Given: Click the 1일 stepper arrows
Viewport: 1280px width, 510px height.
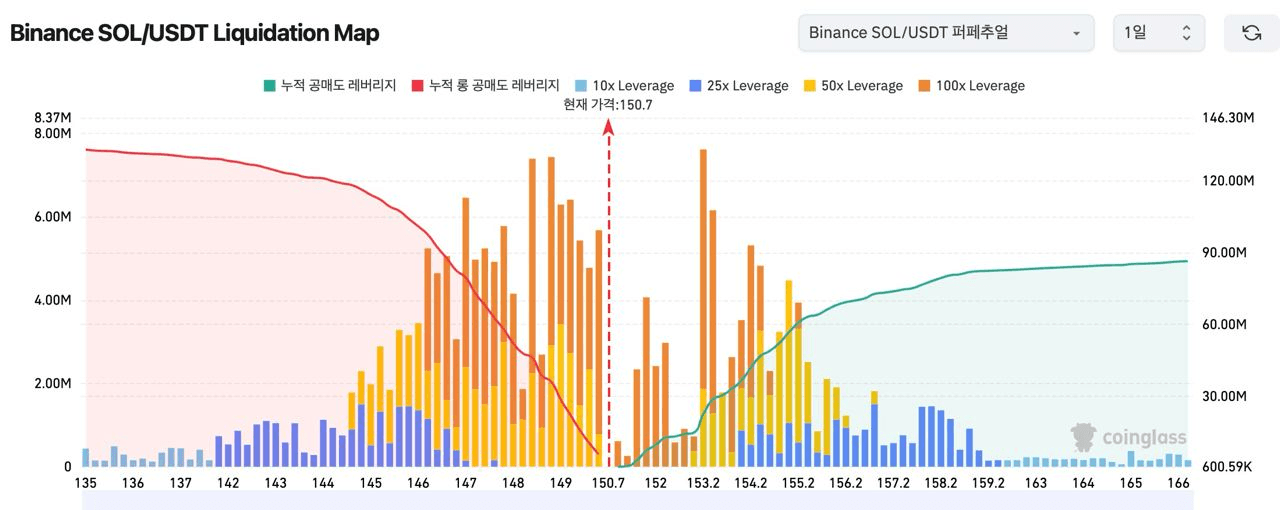Looking at the screenshot, I should point(1186,33).
